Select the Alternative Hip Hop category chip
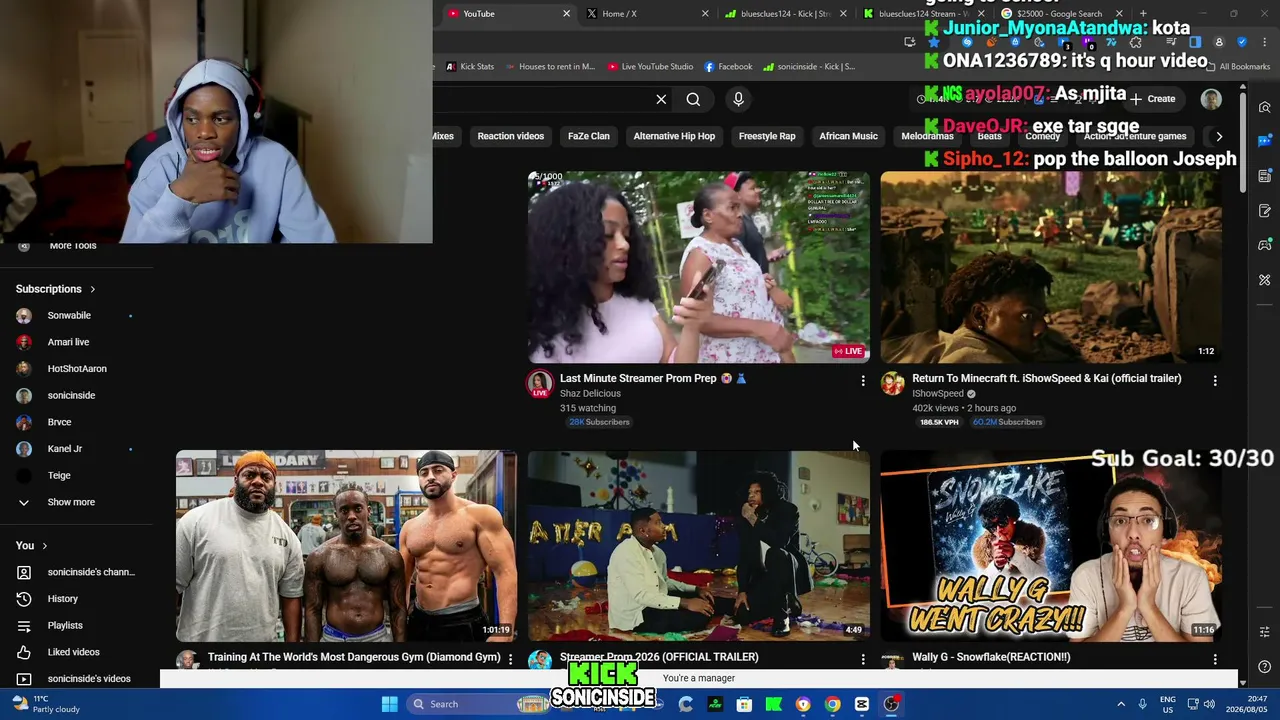 tap(674, 136)
